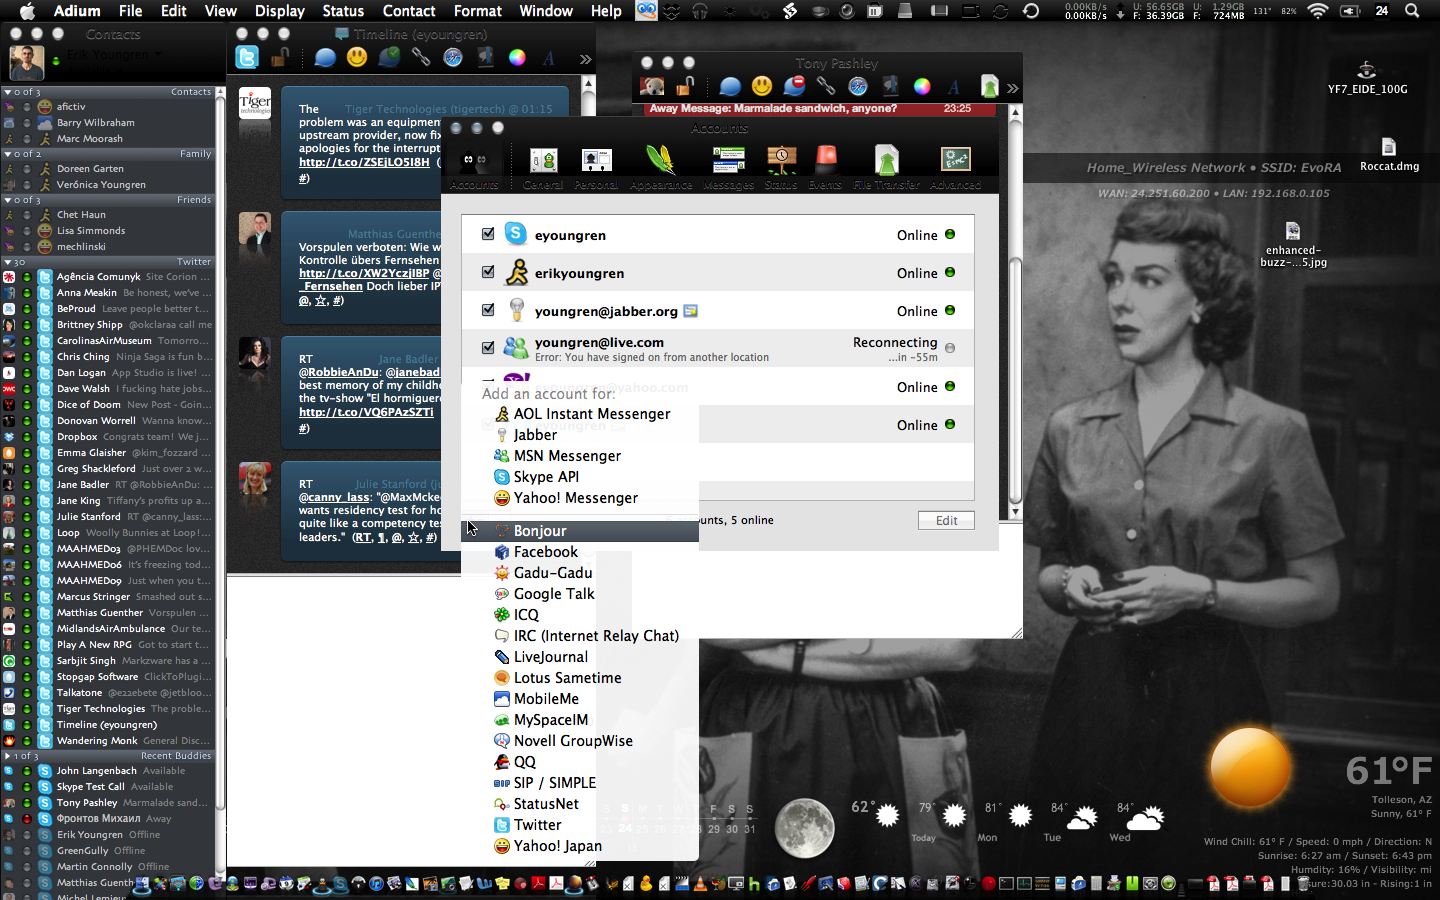1440x900 pixels.
Task: Click the blue speech bubble in Tony Pashley toolbar
Action: pyautogui.click(x=730, y=87)
